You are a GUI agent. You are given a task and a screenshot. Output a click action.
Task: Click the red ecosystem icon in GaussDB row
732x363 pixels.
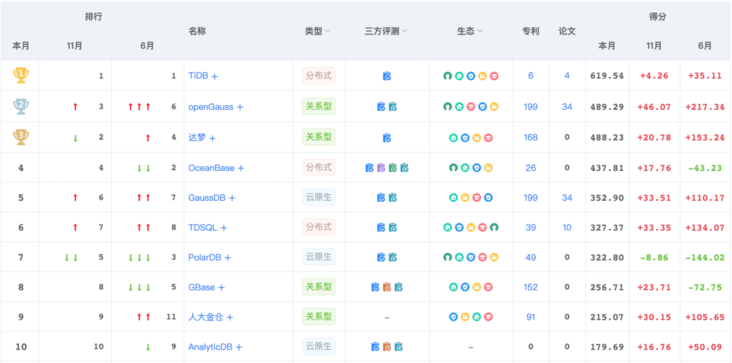477,197
